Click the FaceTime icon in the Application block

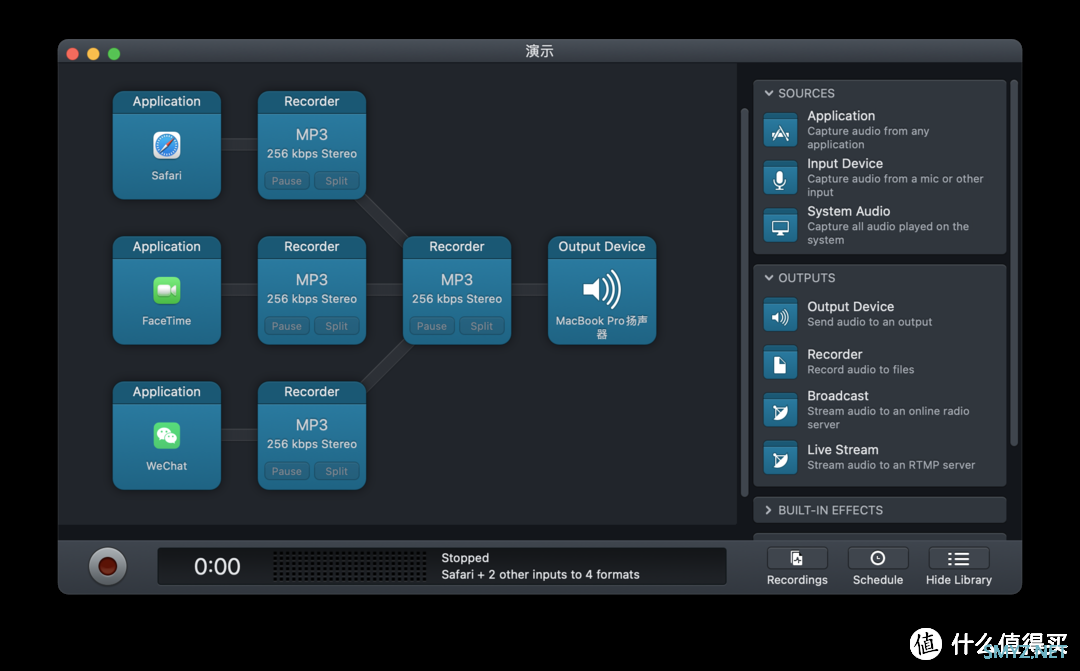click(167, 291)
